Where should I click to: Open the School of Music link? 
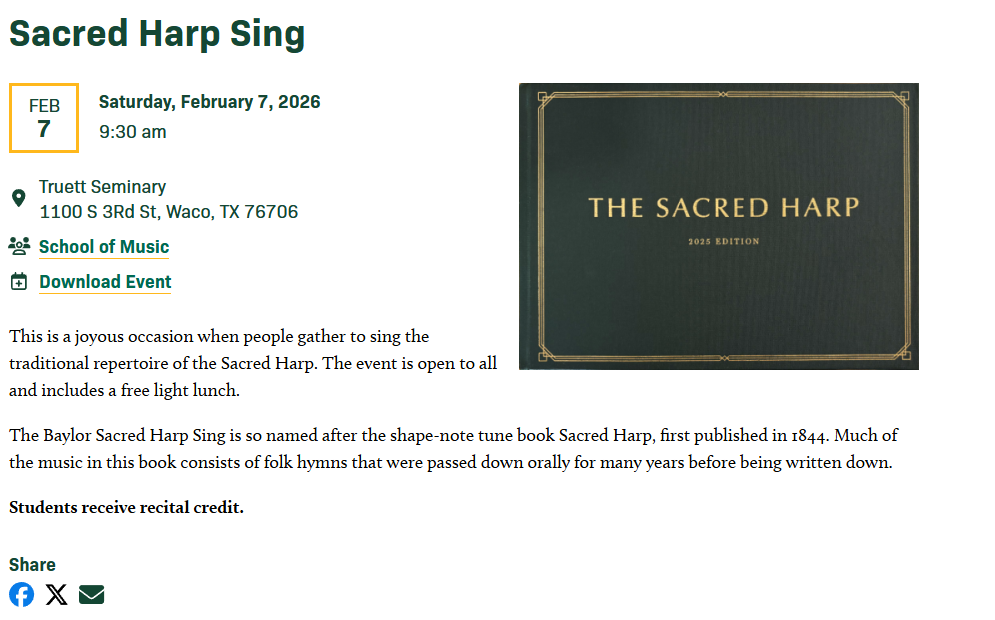click(x=104, y=247)
